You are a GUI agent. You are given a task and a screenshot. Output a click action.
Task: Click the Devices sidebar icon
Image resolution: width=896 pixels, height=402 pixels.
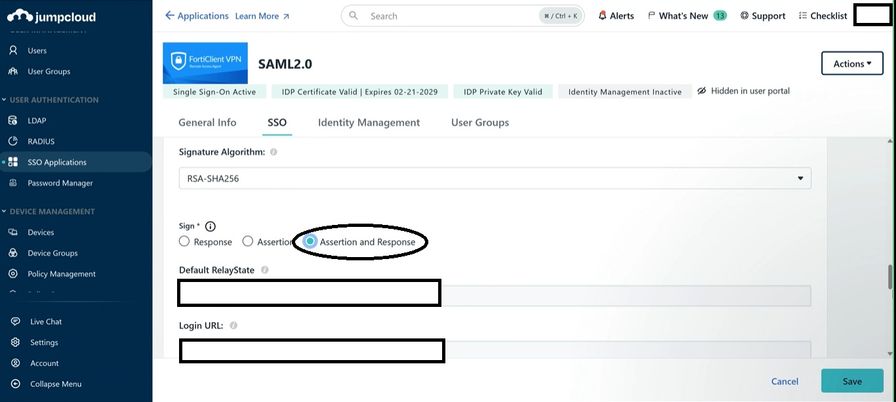coord(14,232)
